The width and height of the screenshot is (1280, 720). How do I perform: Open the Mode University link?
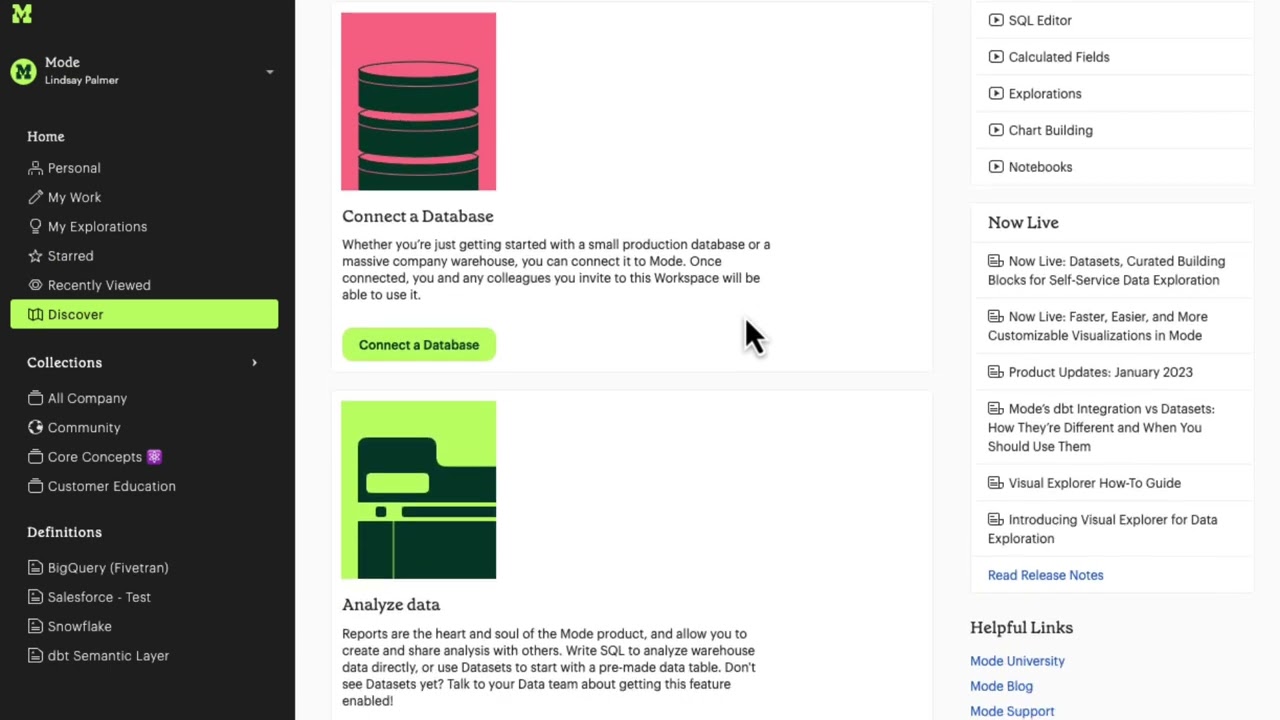pyautogui.click(x=1017, y=661)
